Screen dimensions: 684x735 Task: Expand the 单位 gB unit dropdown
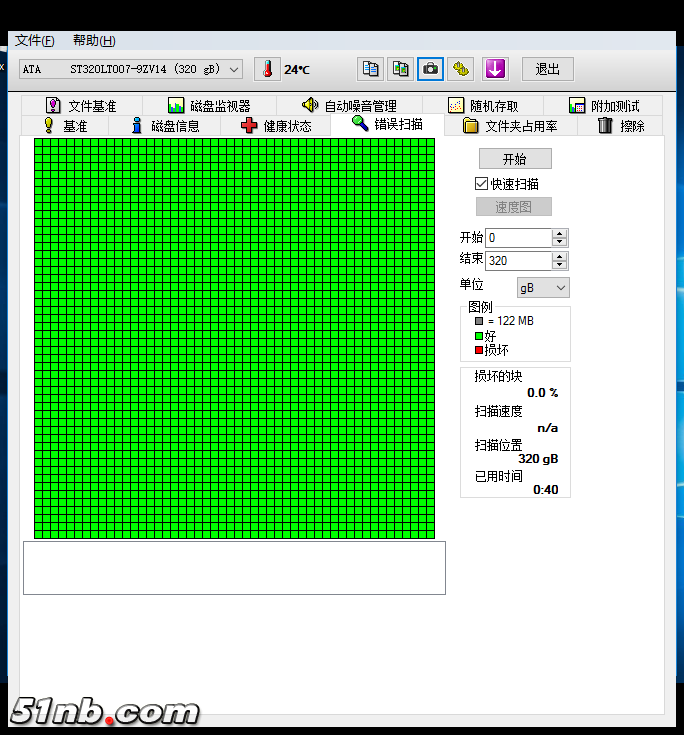coord(543,288)
